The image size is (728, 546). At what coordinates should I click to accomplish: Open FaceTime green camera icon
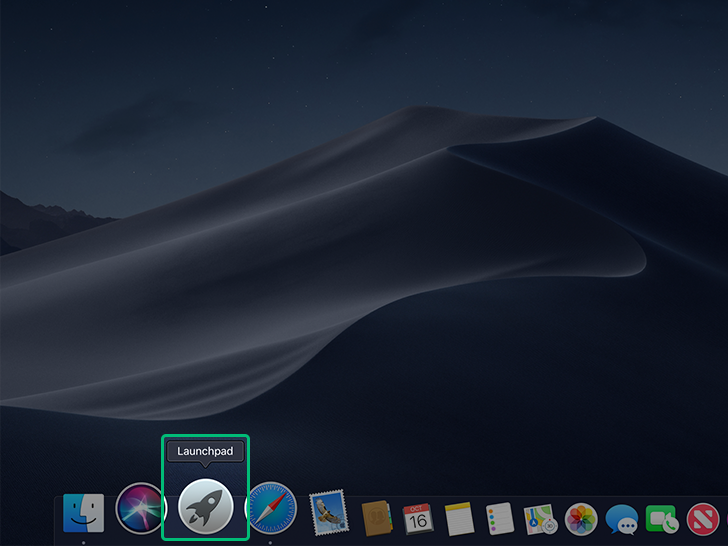point(662,519)
